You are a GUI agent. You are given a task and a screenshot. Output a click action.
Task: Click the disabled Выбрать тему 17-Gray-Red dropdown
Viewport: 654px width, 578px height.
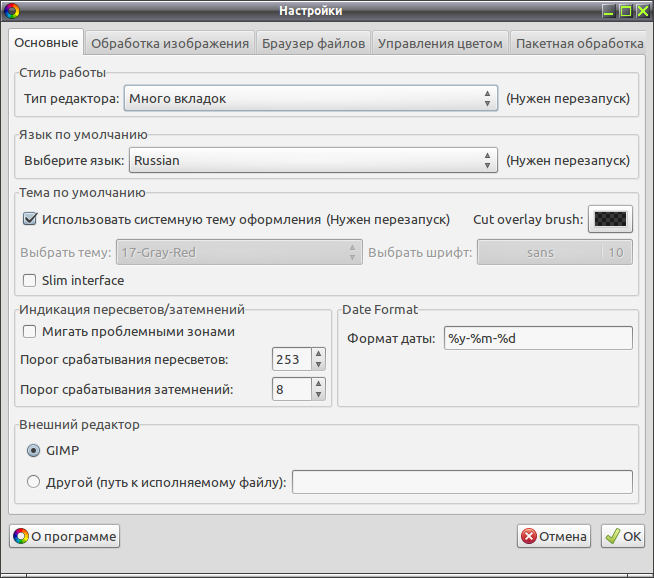[239, 252]
